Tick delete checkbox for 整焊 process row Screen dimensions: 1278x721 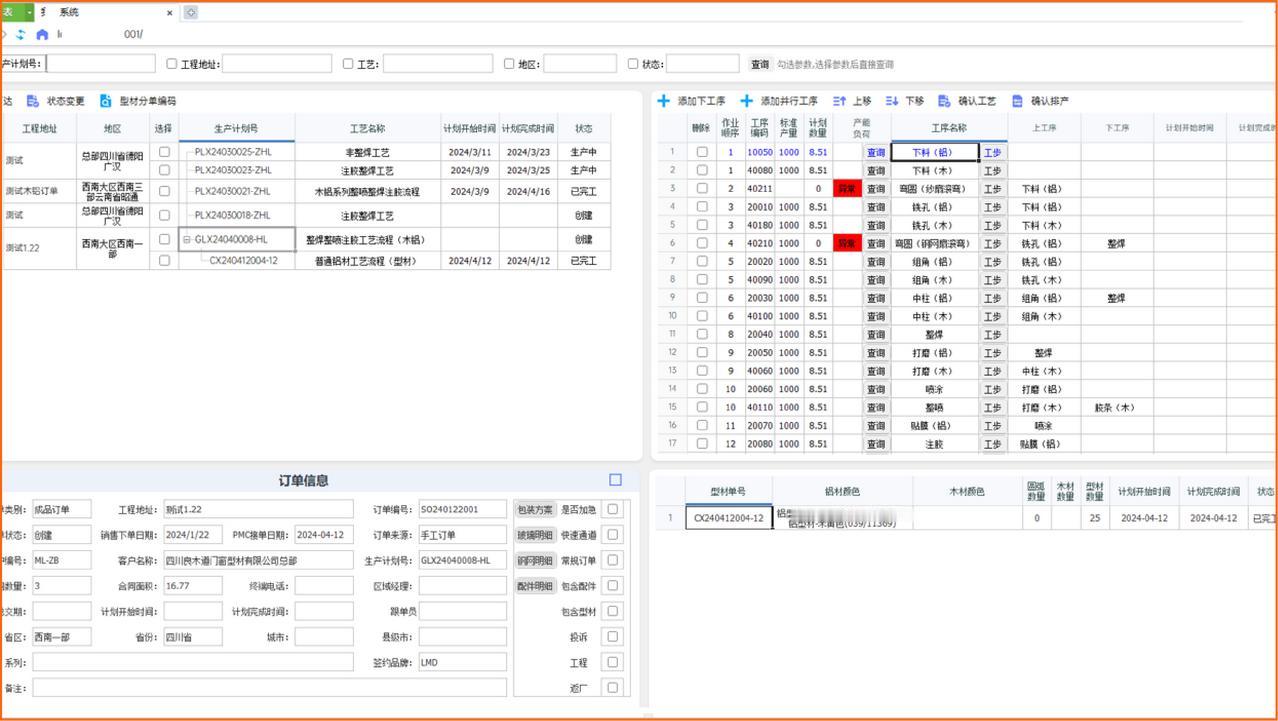(x=702, y=334)
